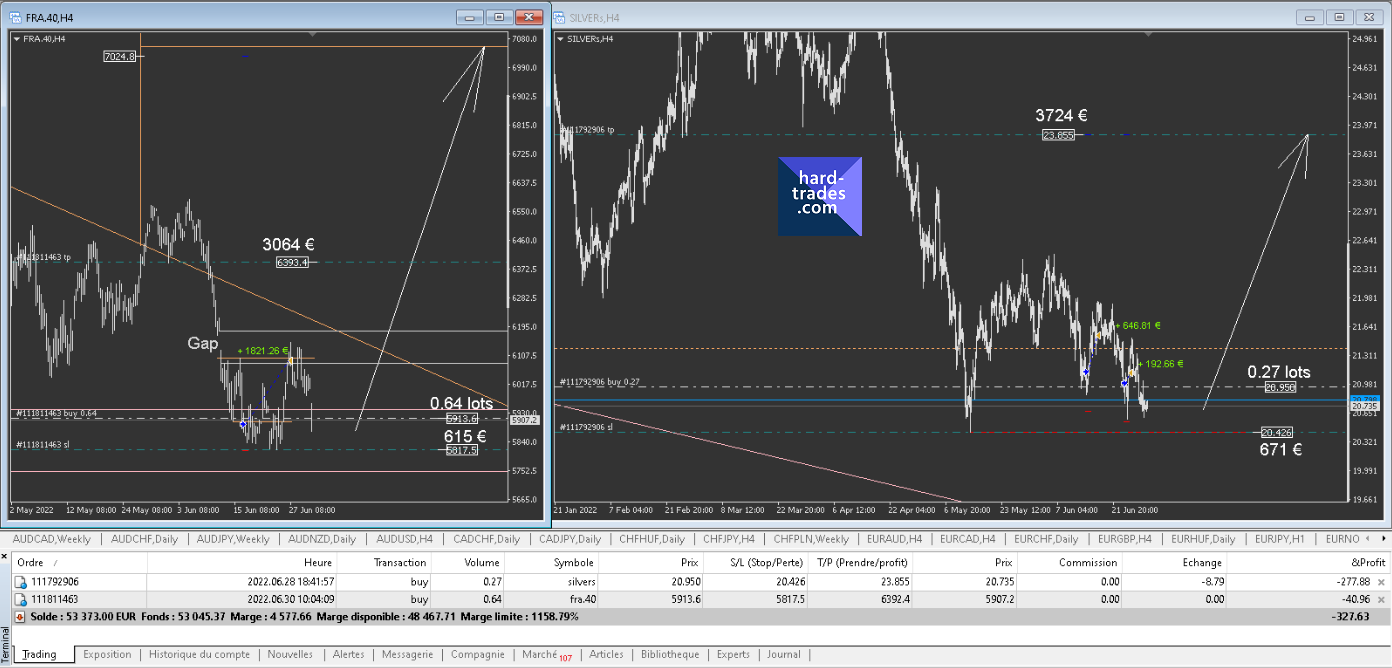
Task: Minimize the SILVERs,H4 chart window
Action: tap(1310, 17)
